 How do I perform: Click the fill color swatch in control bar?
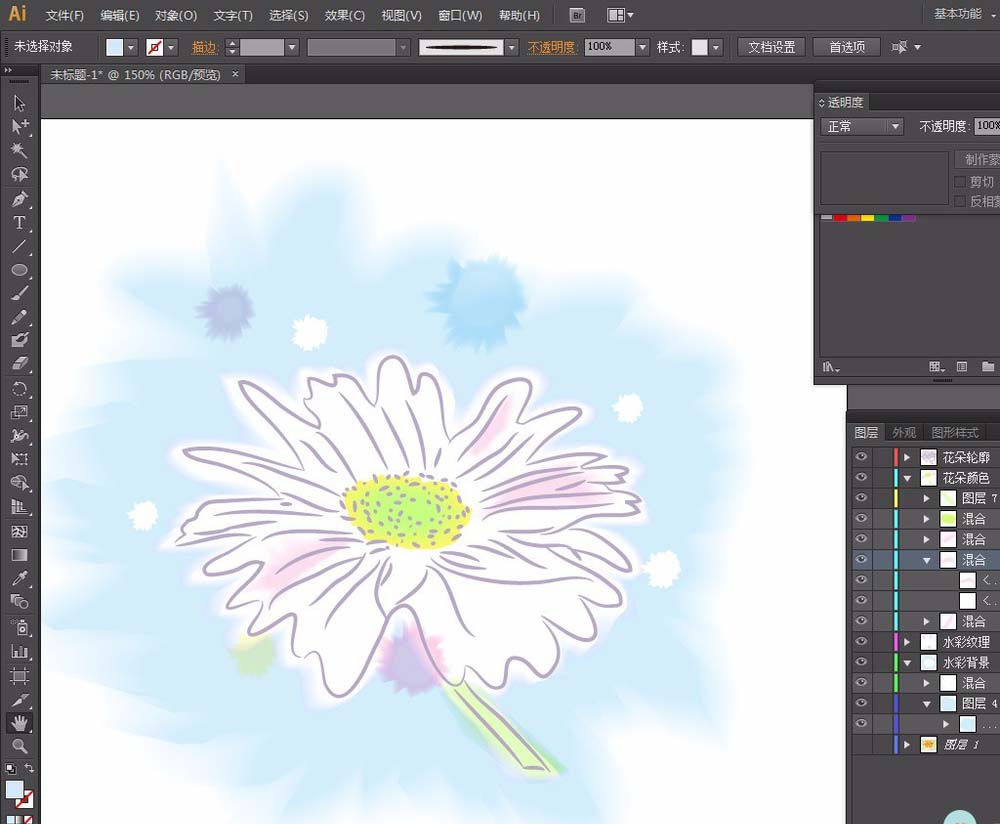[x=115, y=47]
